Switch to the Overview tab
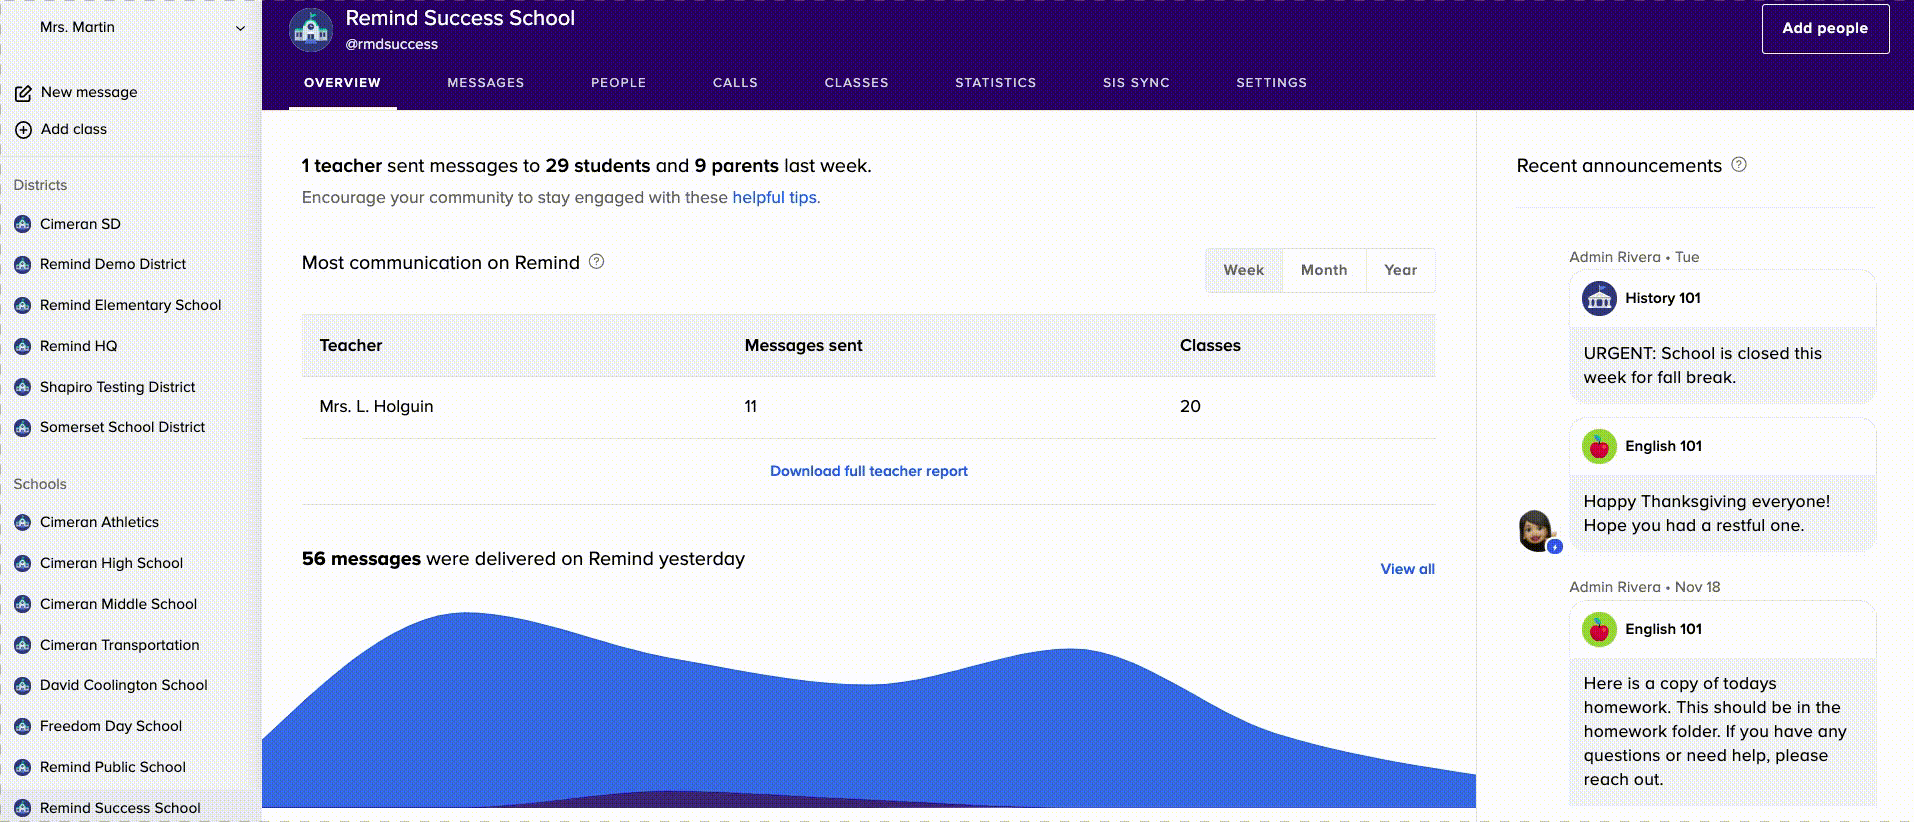 pyautogui.click(x=342, y=83)
